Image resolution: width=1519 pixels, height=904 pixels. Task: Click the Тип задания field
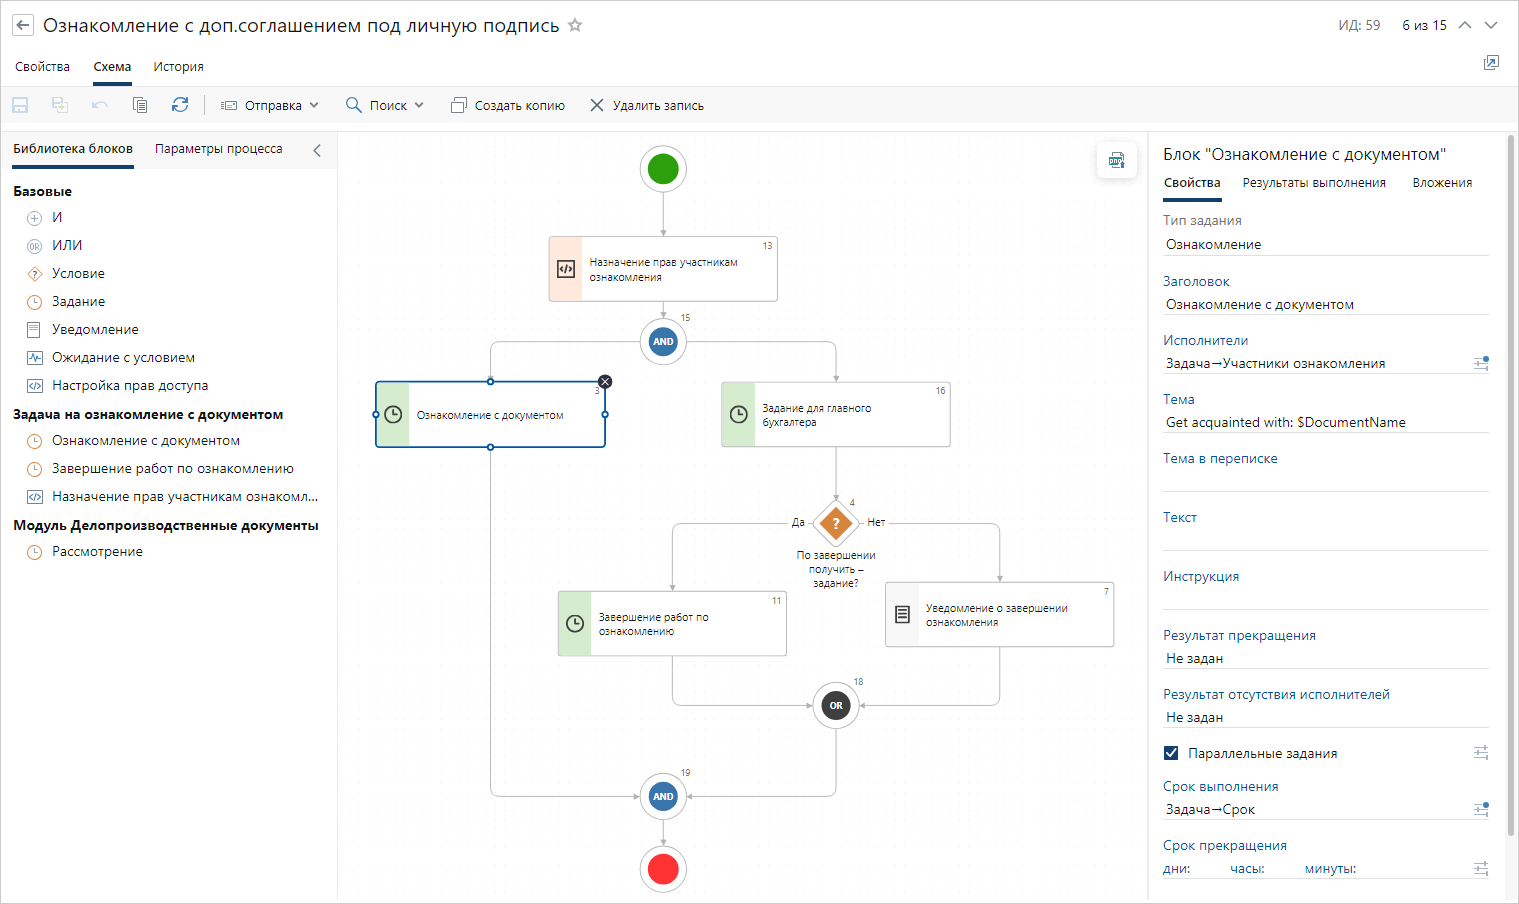click(x=1326, y=244)
